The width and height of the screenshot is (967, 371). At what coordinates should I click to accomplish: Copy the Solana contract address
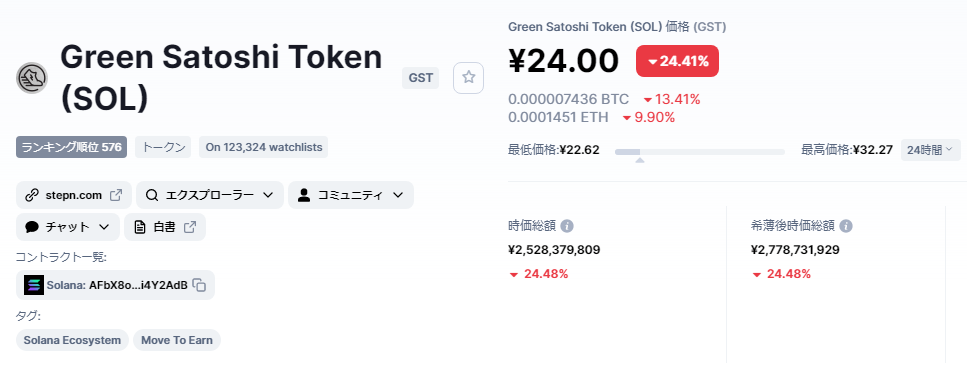point(199,285)
